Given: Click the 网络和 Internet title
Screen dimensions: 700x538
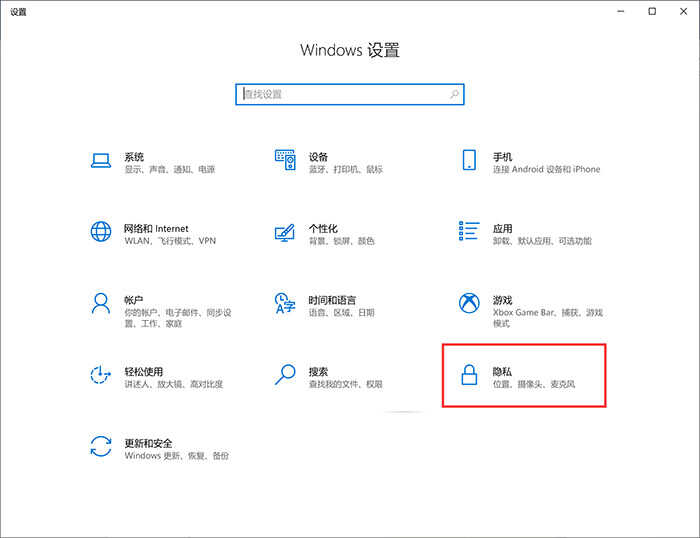Looking at the screenshot, I should pos(156,229).
